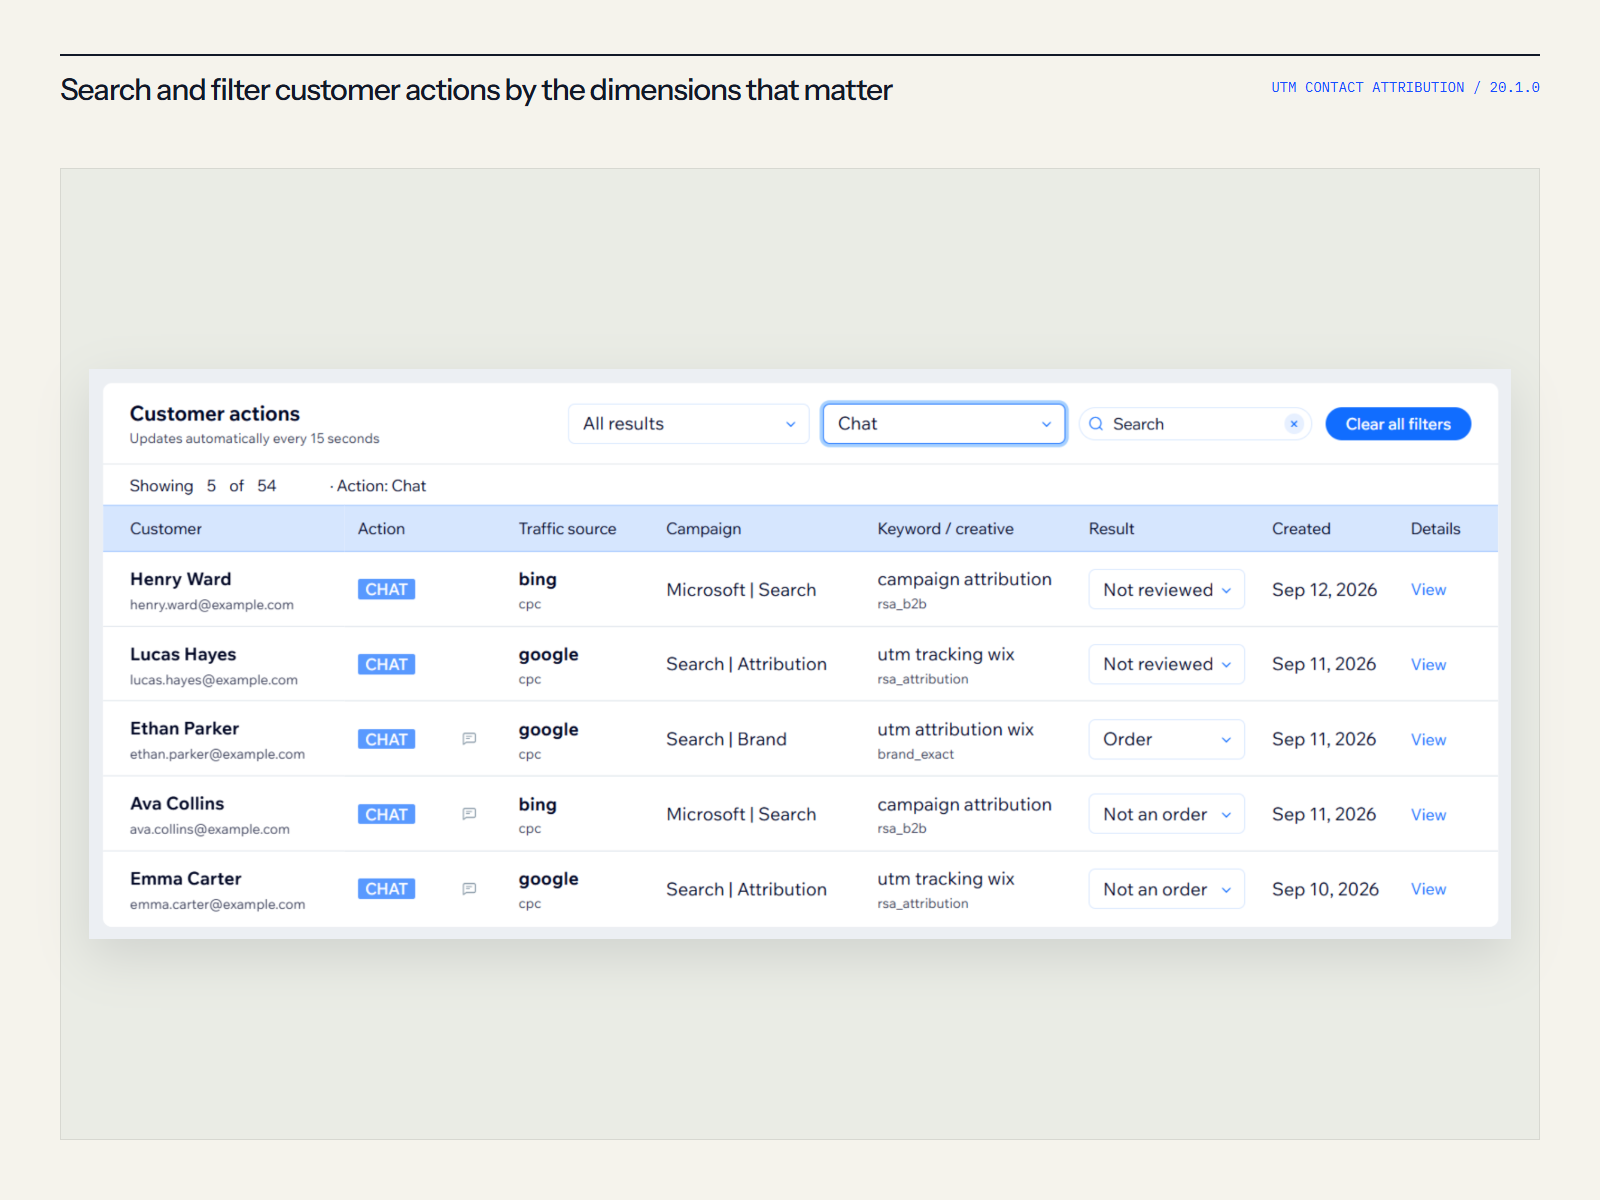This screenshot has width=1600, height=1200.
Task: Click email emma.carter@example.com
Action: pos(217,905)
